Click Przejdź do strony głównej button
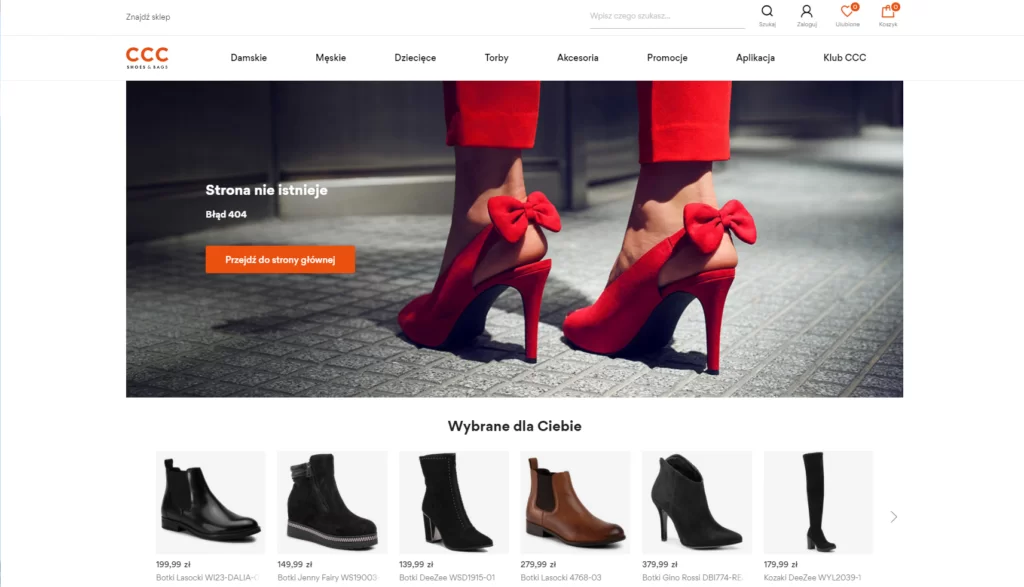 pos(280,259)
